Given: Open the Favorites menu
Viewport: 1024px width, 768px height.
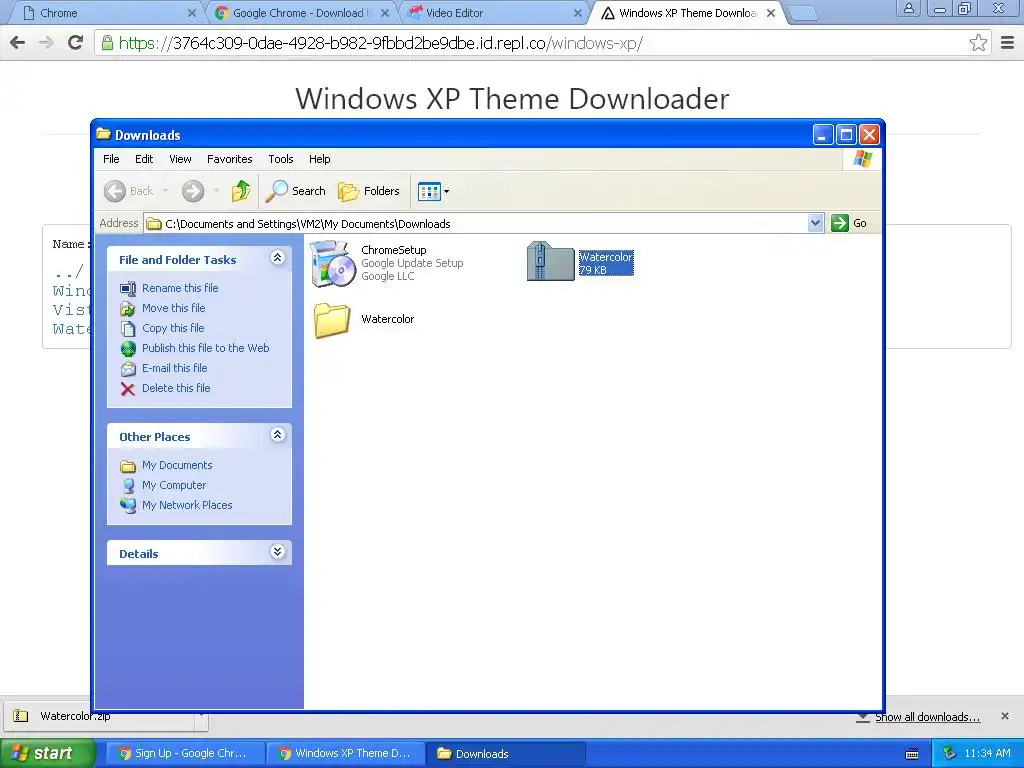Looking at the screenshot, I should 229,159.
